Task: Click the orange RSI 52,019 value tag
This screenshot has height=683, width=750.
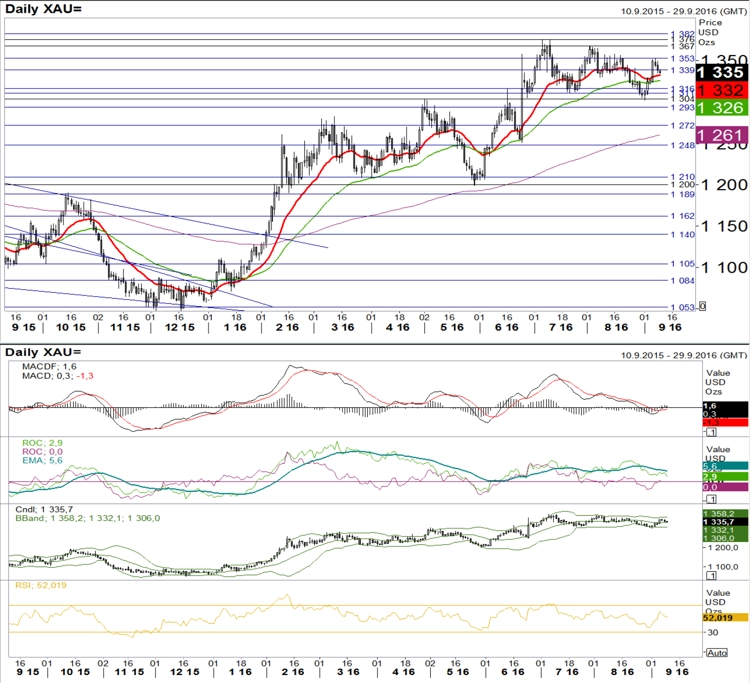Action: pos(725,617)
